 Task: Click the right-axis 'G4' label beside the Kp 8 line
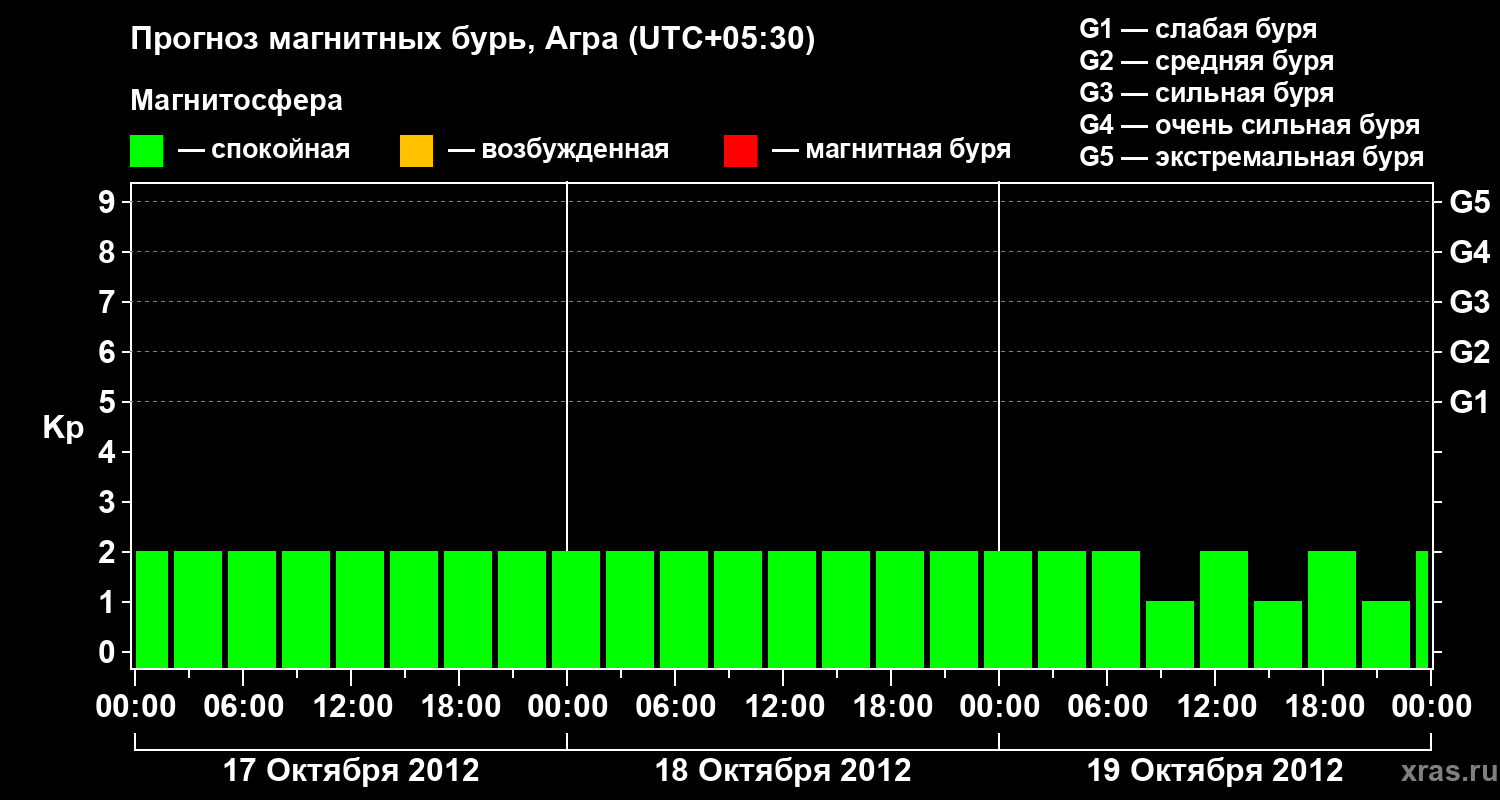(x=1469, y=252)
